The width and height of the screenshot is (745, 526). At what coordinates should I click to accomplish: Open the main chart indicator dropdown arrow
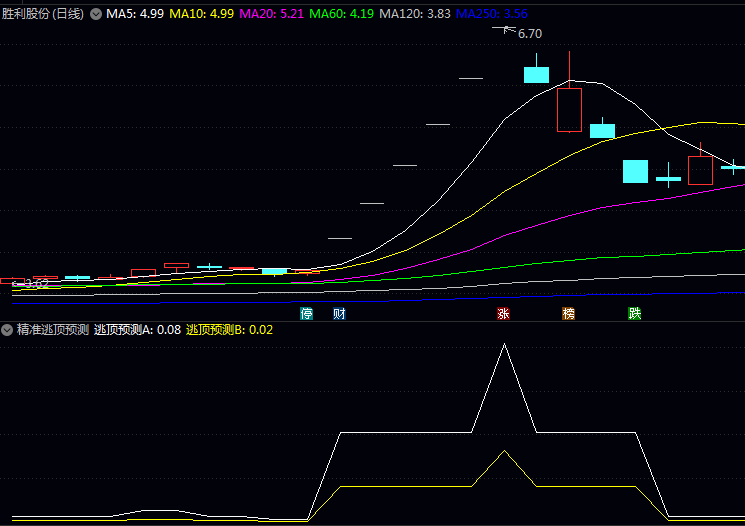pyautogui.click(x=96, y=14)
